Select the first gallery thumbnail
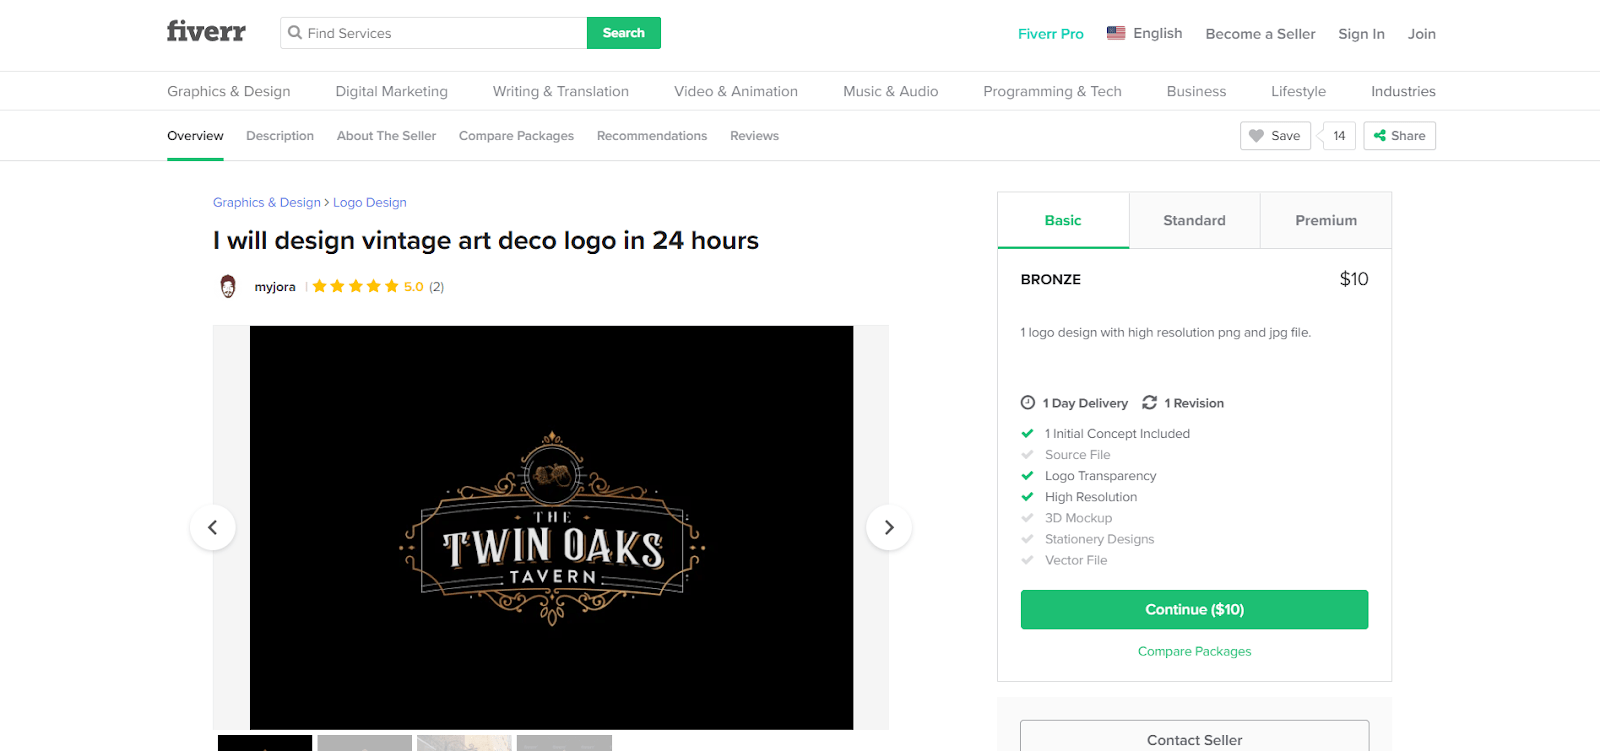 (265, 743)
